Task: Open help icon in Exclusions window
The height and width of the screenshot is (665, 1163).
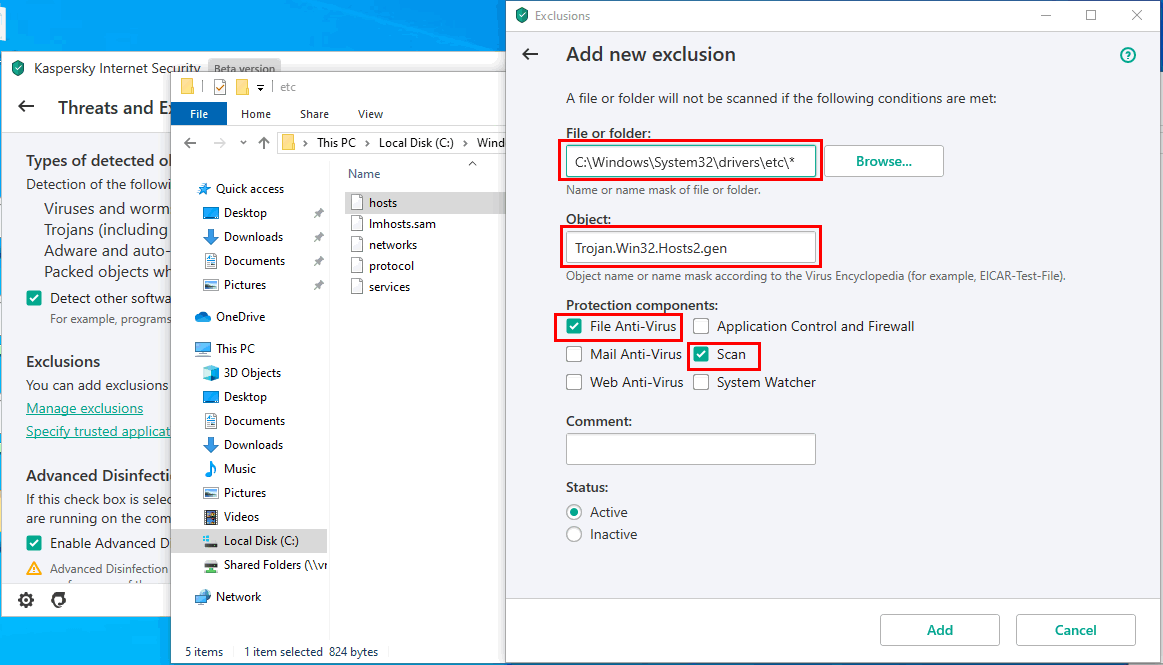Action: [1127, 55]
